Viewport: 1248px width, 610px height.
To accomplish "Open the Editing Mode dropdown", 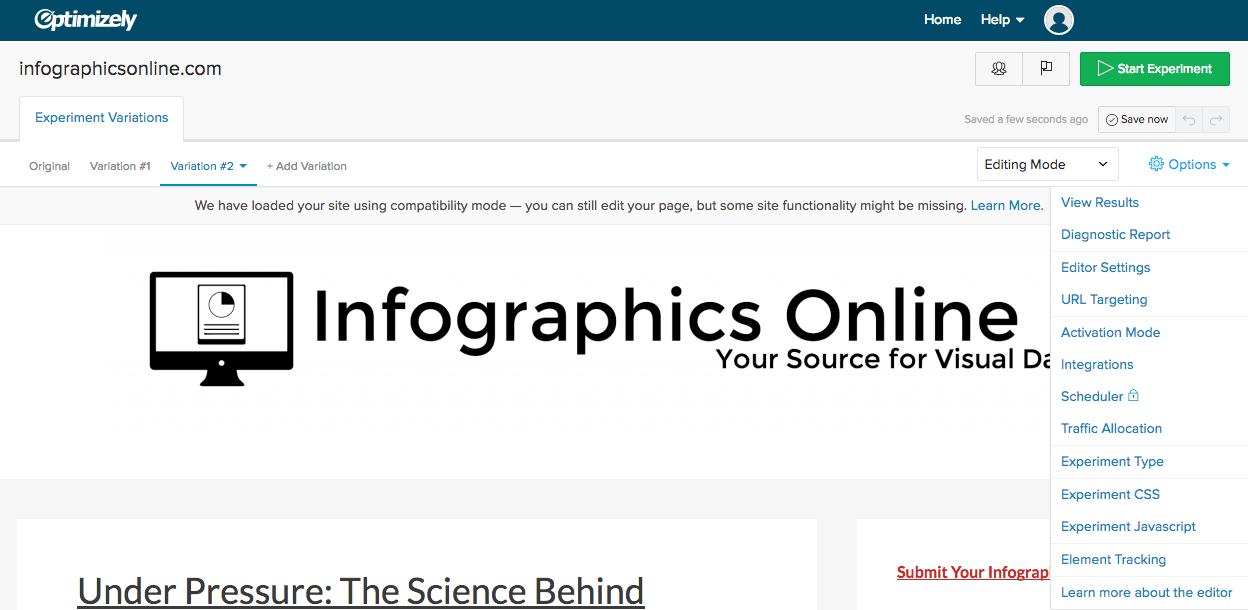I will 1047,164.
